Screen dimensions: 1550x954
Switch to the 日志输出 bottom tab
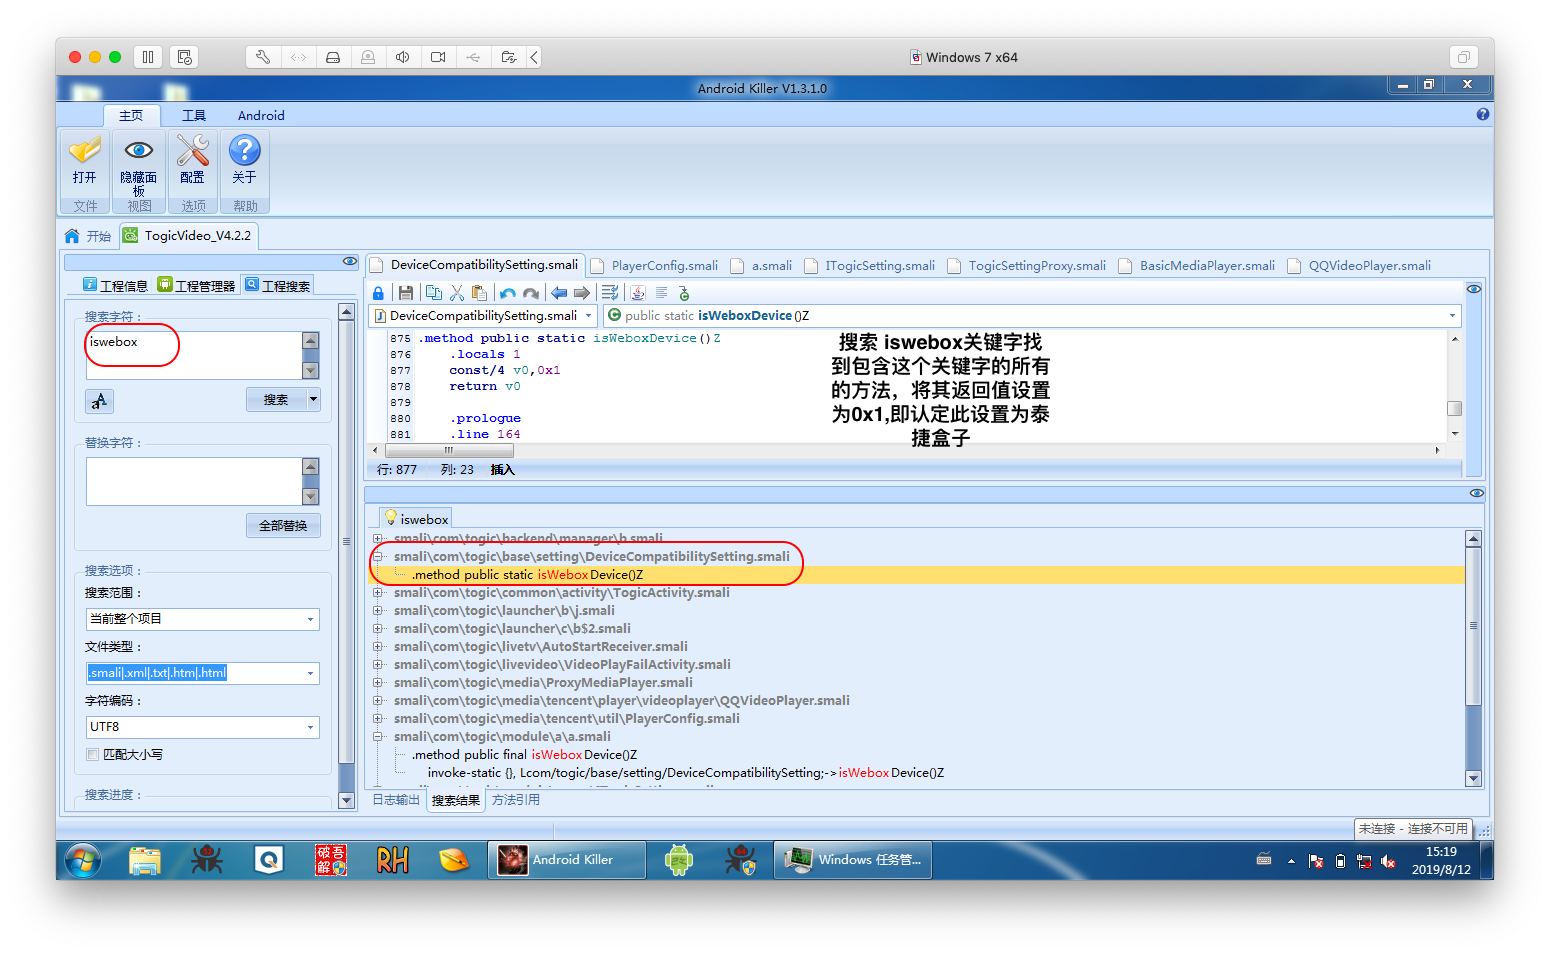coord(396,799)
